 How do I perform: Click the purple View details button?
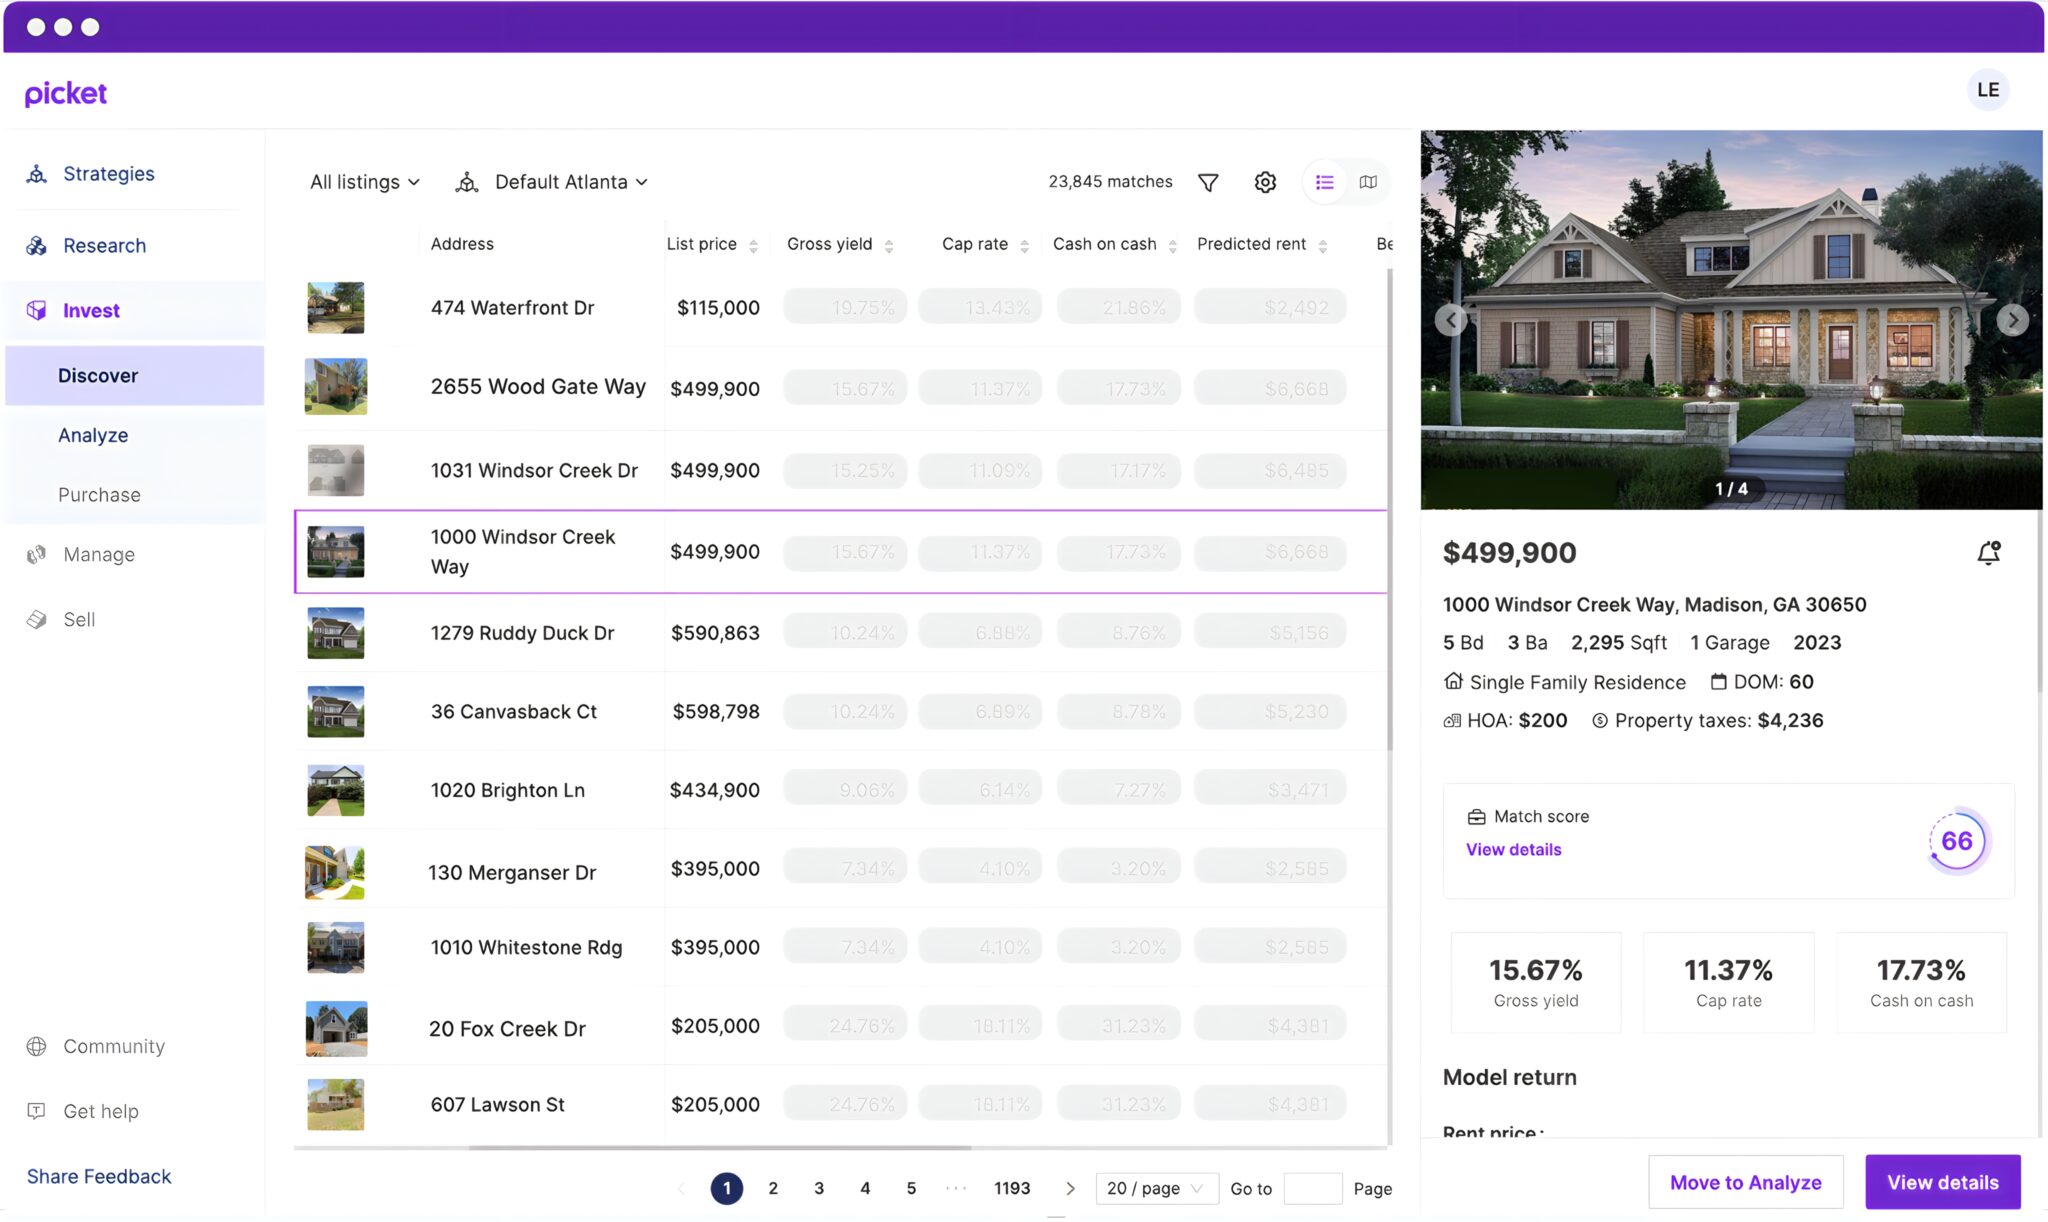tap(1942, 1182)
